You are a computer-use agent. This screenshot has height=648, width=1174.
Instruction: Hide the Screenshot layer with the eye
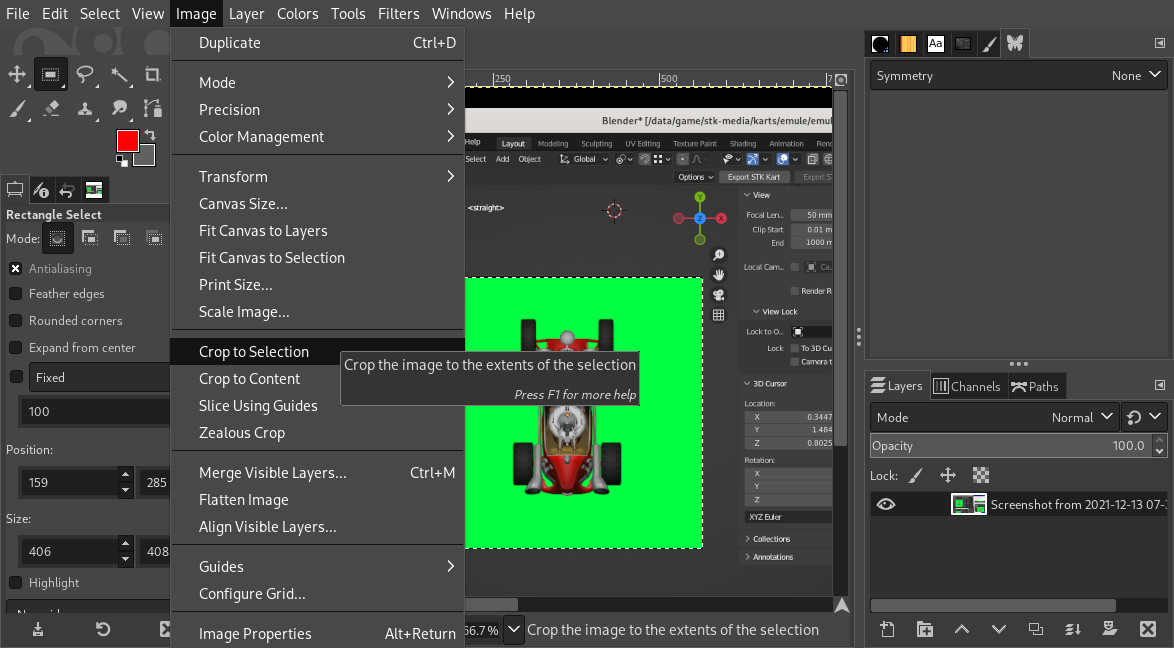(886, 504)
